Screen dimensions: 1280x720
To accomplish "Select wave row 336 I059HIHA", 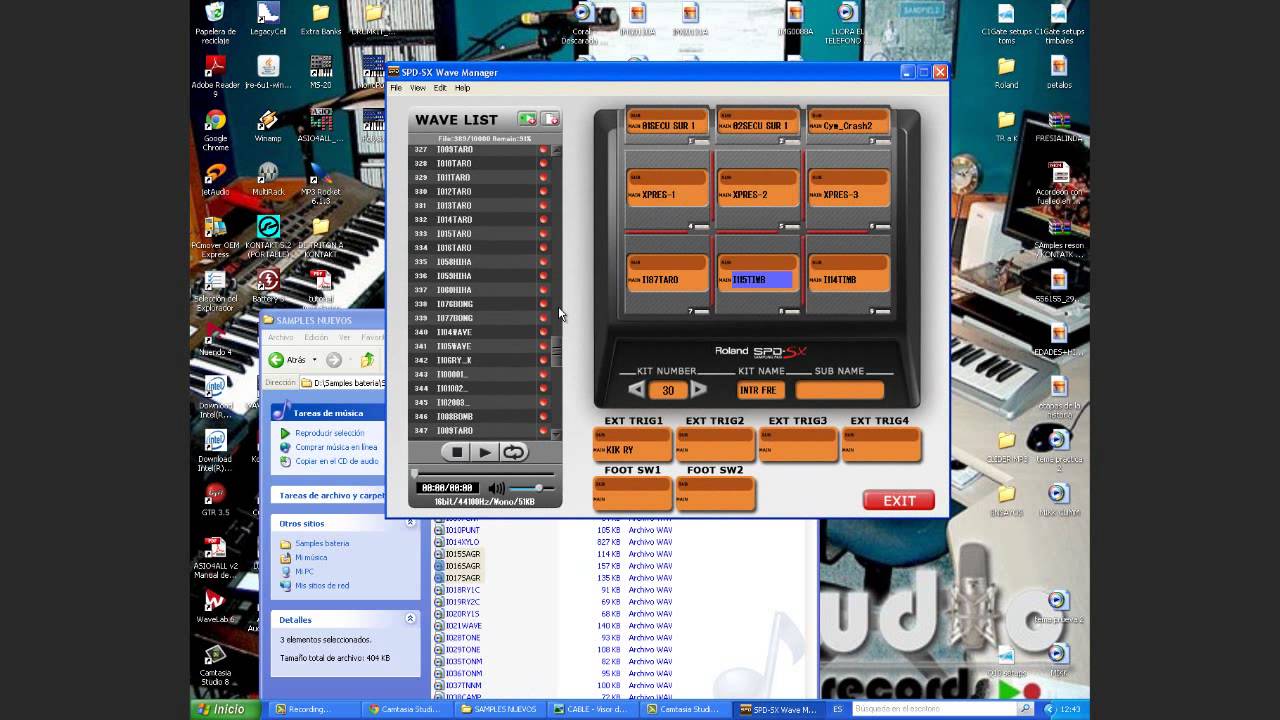I will [479, 276].
